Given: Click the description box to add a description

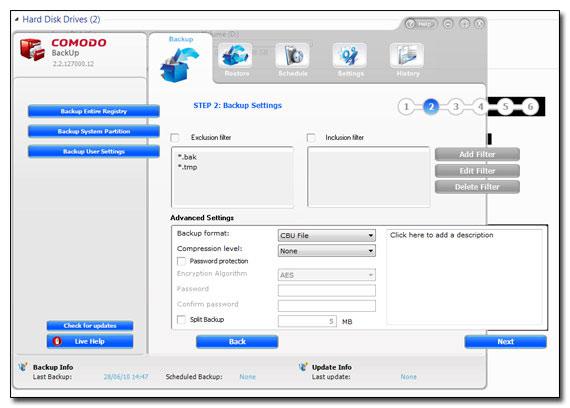Looking at the screenshot, I should click(464, 276).
